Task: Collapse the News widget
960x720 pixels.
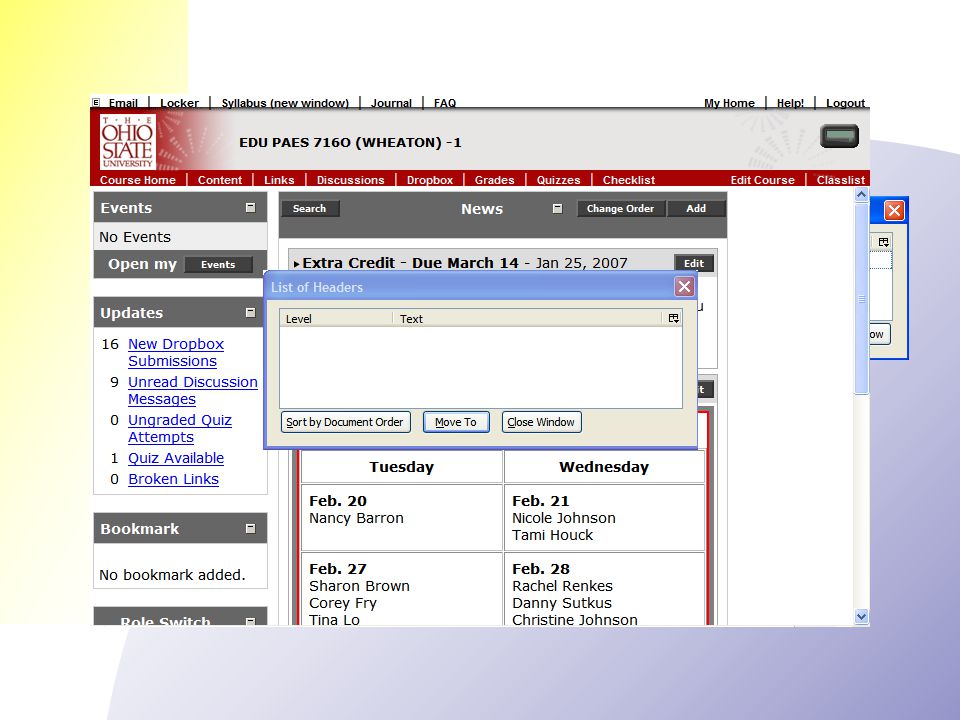Action: pos(557,209)
